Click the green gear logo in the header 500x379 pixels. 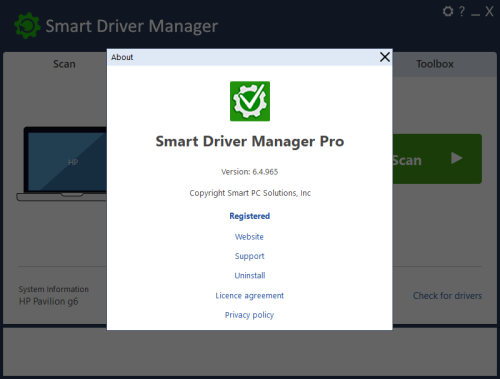pyautogui.click(x=27, y=26)
